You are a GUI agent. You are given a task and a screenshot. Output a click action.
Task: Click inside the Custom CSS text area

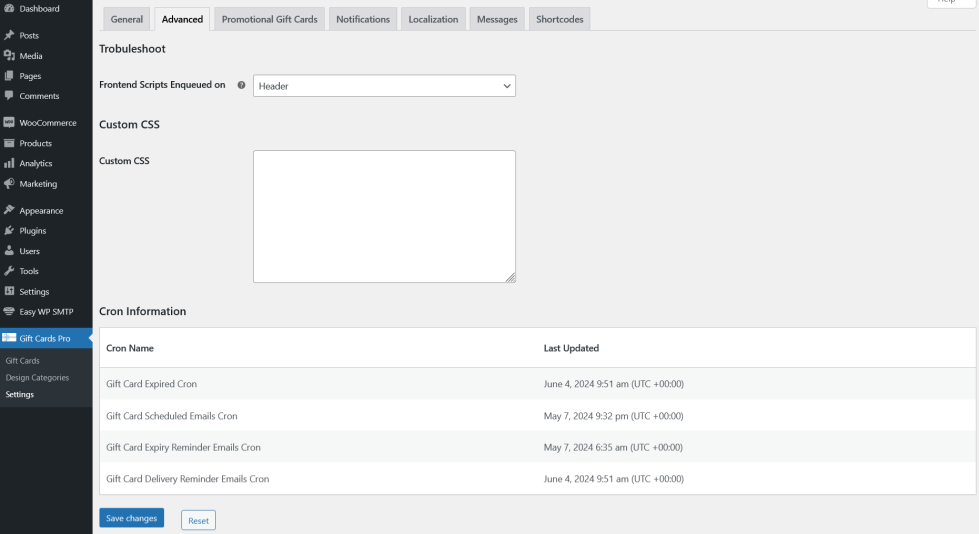(x=384, y=216)
